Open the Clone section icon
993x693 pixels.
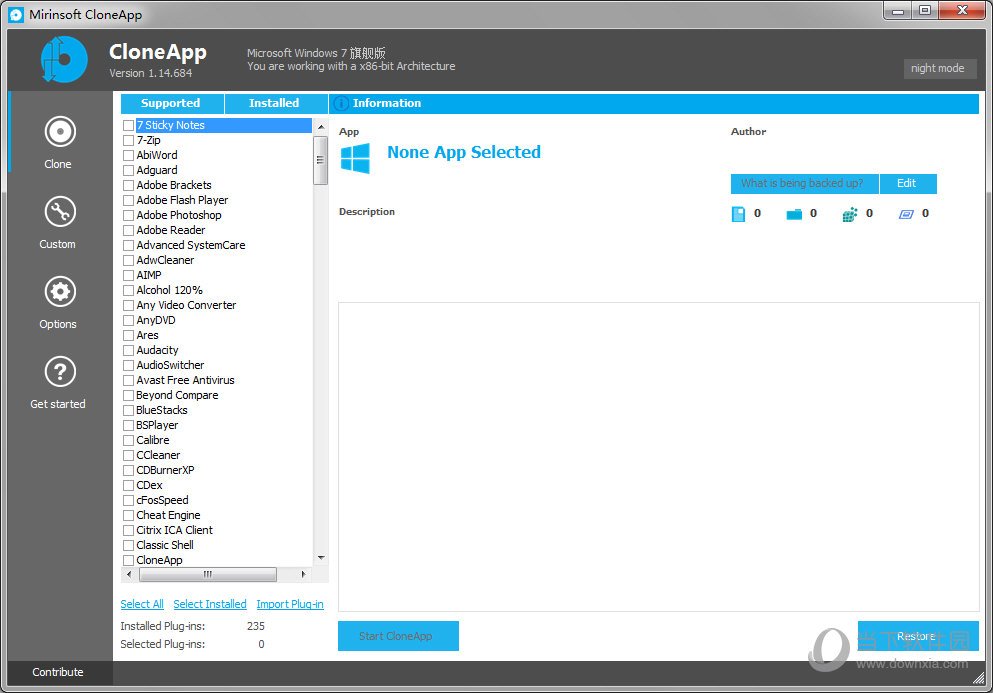(59, 132)
